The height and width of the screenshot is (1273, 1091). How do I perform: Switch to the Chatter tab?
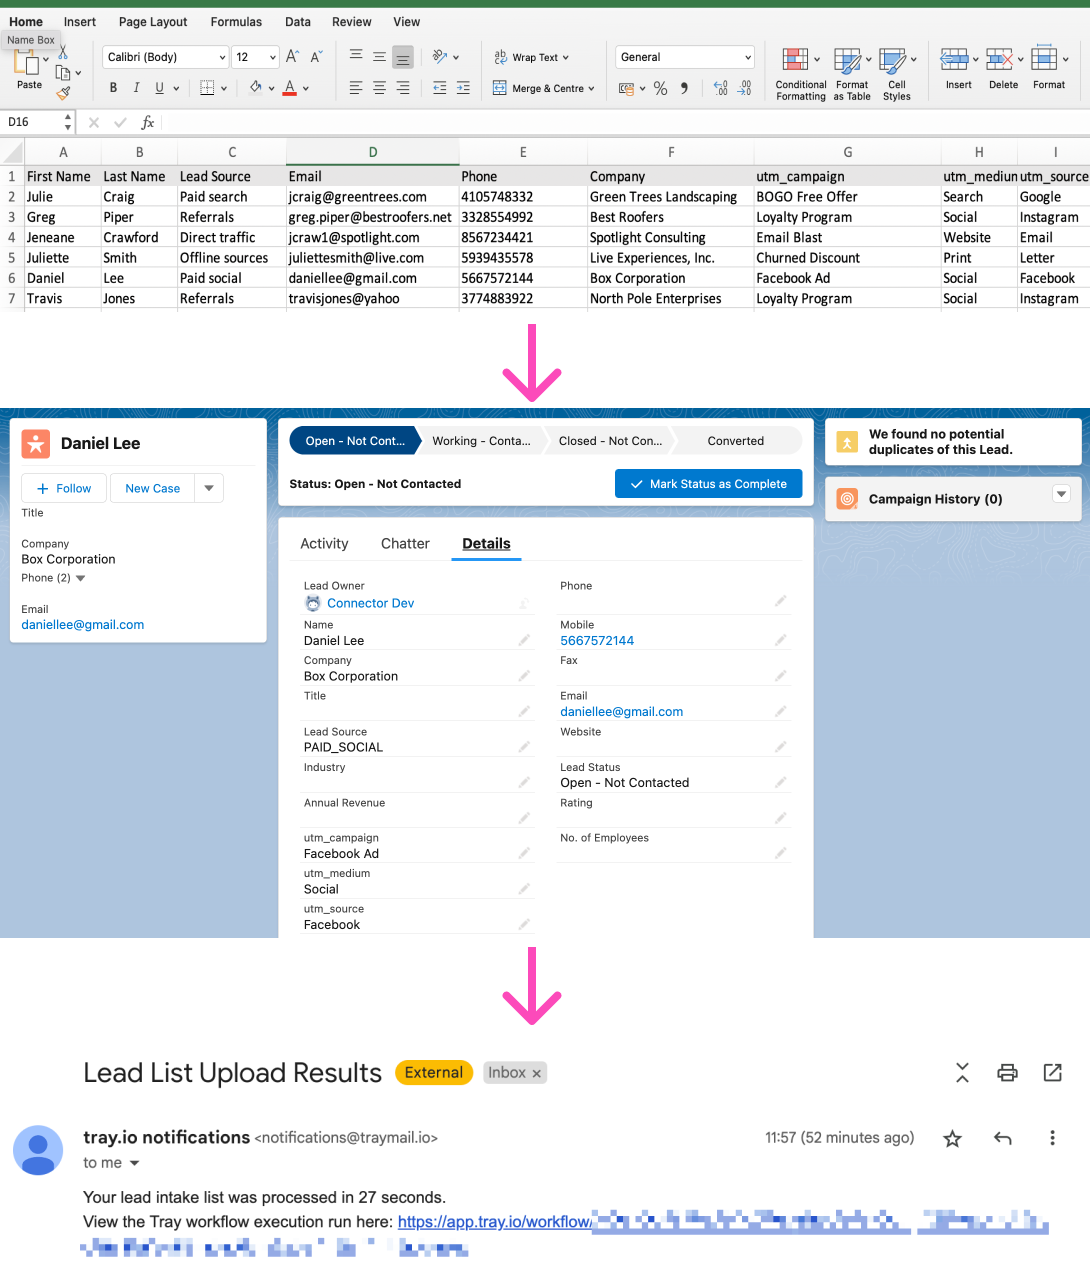tap(405, 544)
